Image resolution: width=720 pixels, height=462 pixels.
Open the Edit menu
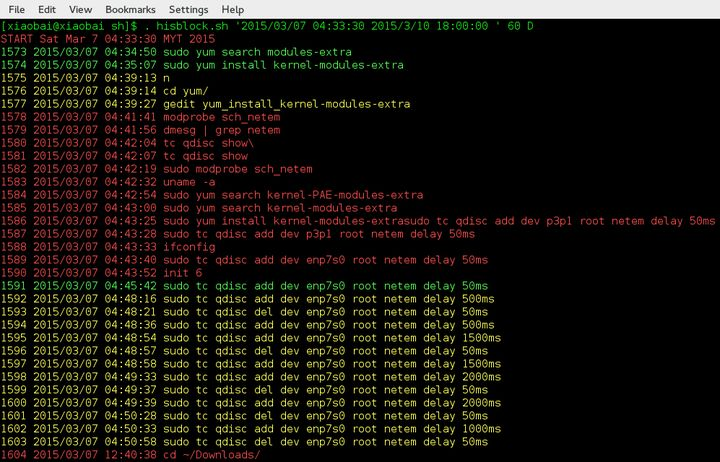(x=47, y=9)
